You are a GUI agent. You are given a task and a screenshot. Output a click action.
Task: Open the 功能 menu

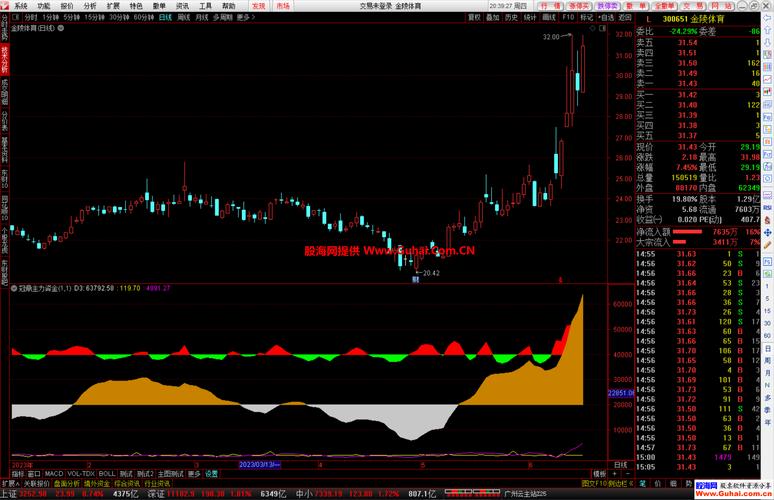[x=43, y=6]
